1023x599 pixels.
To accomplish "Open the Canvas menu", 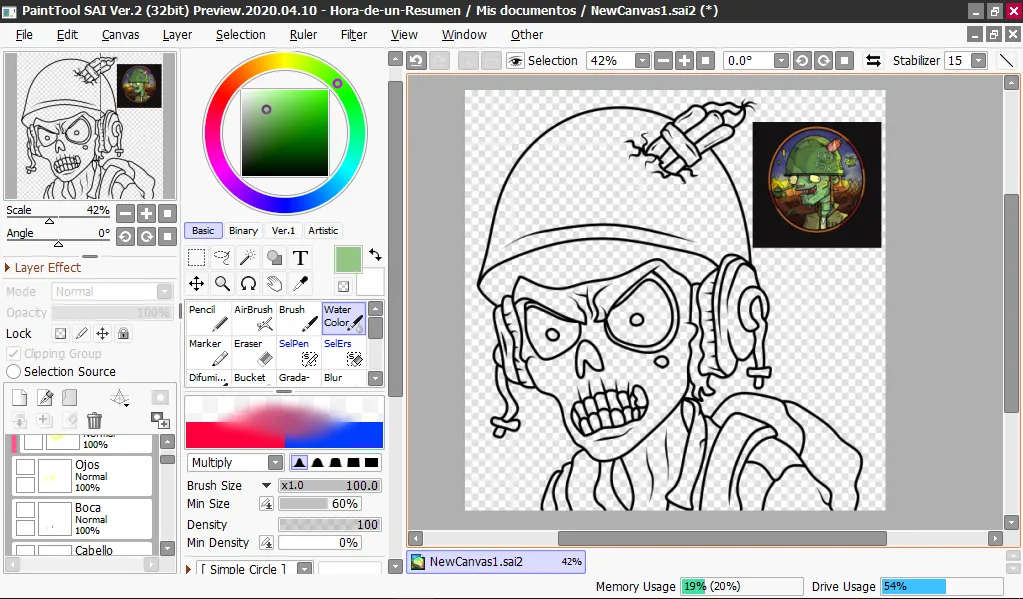I will click(x=121, y=35).
